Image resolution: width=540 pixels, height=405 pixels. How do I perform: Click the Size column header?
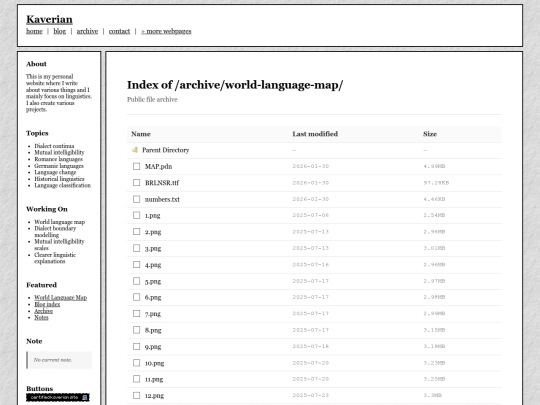pos(430,134)
